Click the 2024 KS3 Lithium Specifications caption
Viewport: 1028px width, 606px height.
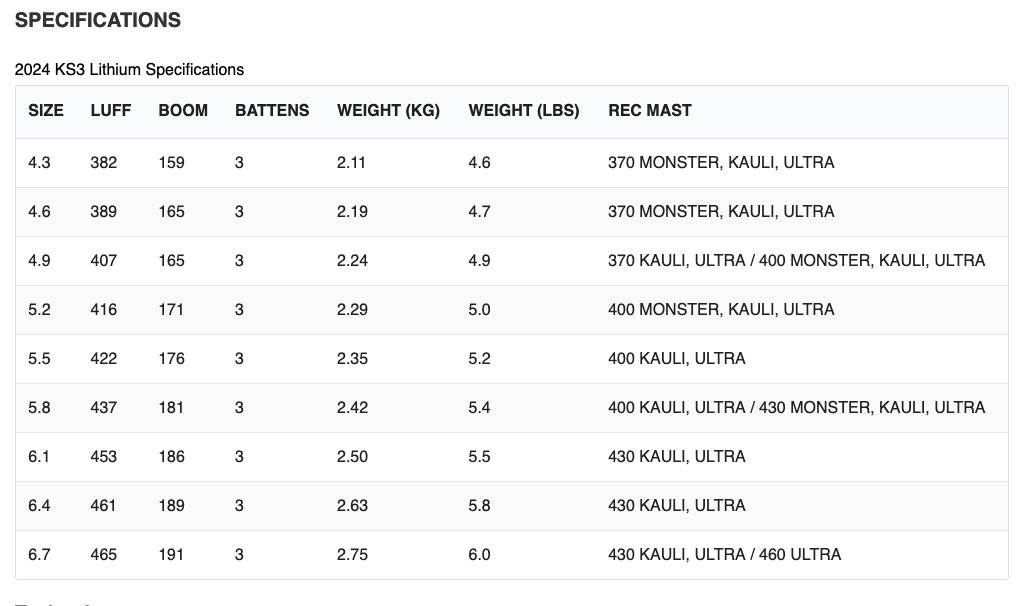coord(129,69)
